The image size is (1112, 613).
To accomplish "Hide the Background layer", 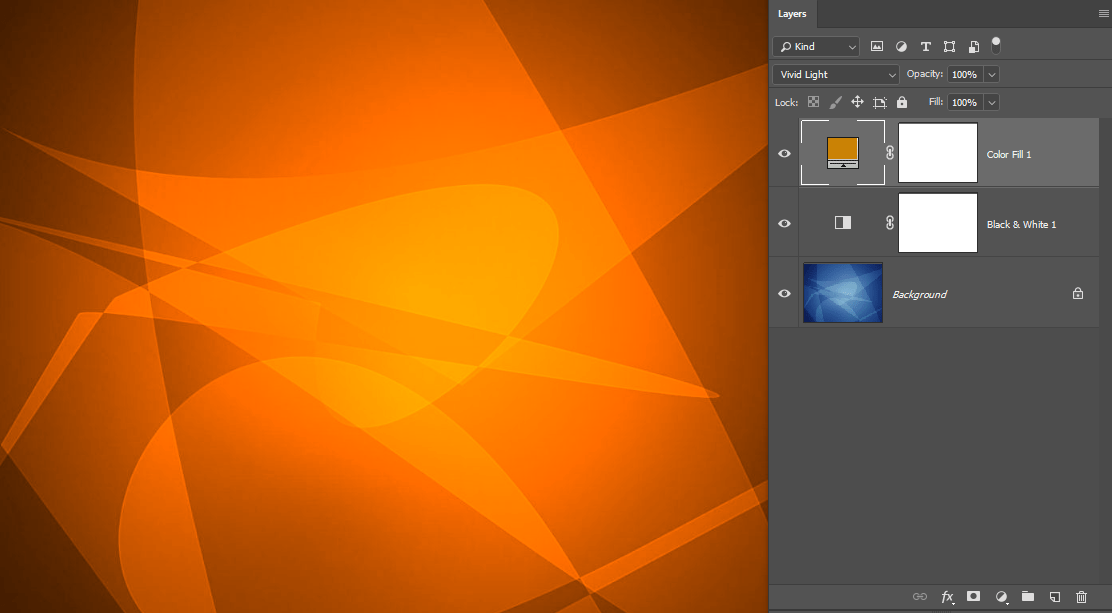I will (784, 293).
